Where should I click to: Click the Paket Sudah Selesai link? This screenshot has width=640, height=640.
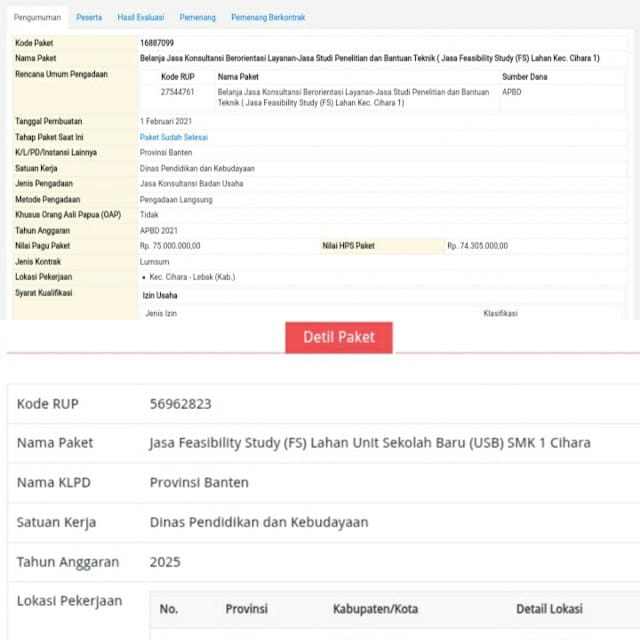point(174,137)
